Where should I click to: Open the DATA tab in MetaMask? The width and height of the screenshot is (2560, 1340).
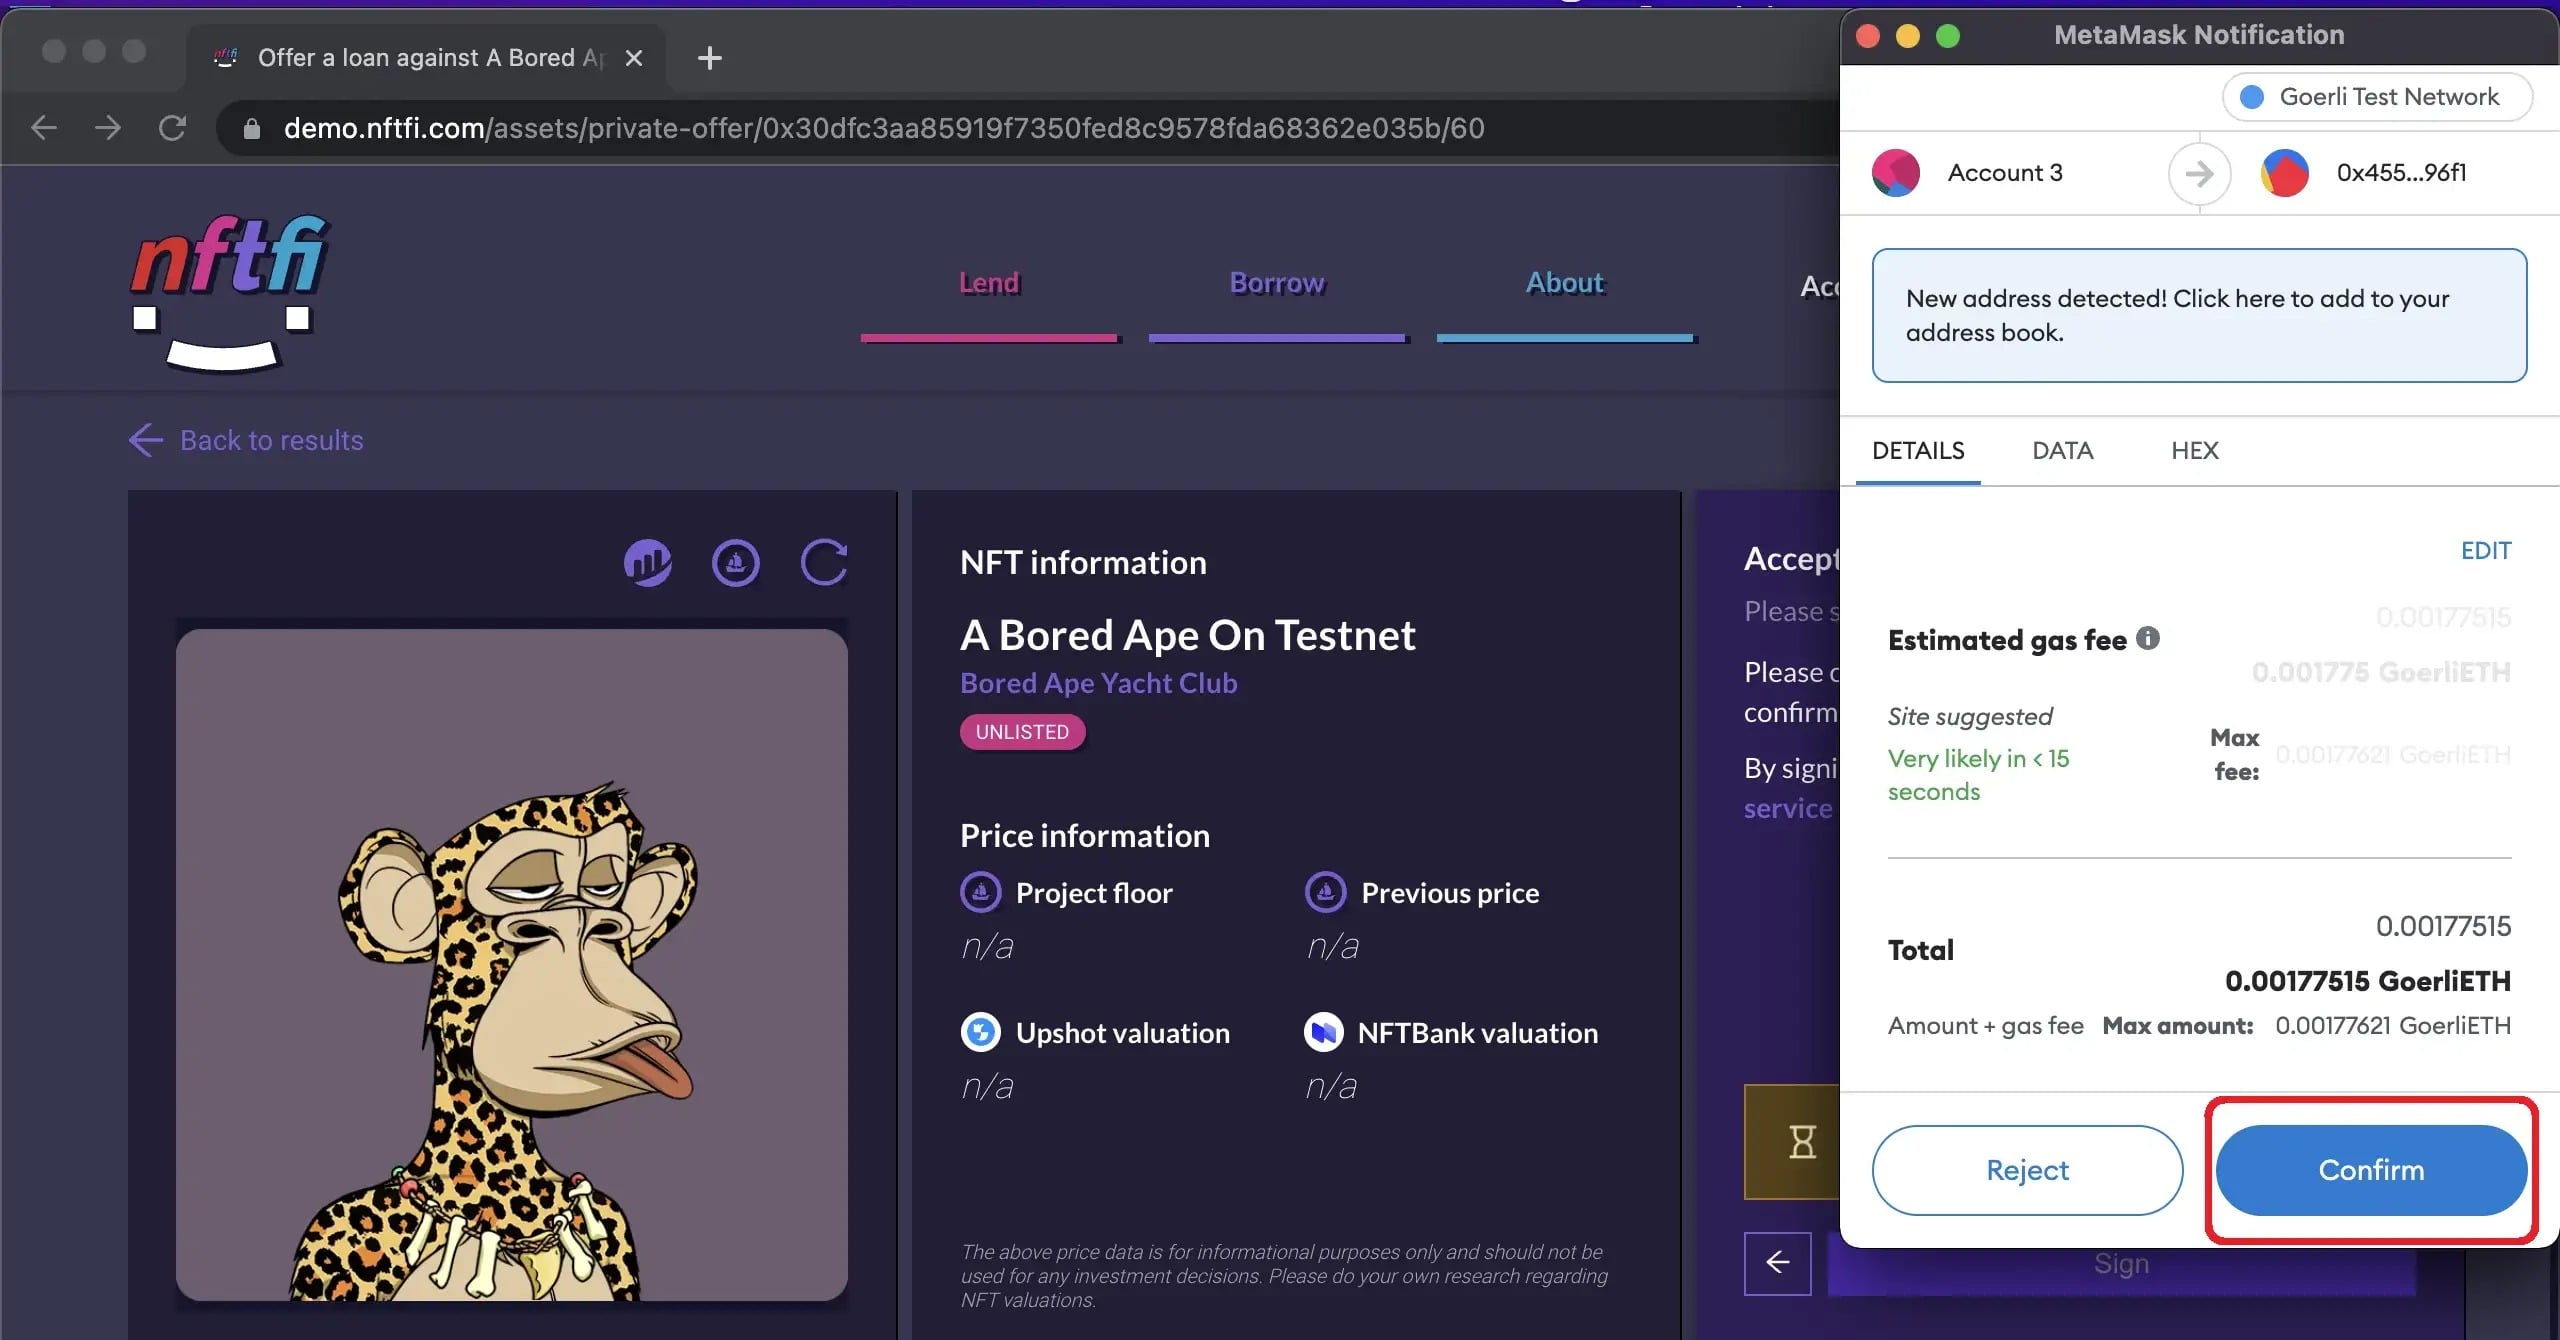(2062, 451)
